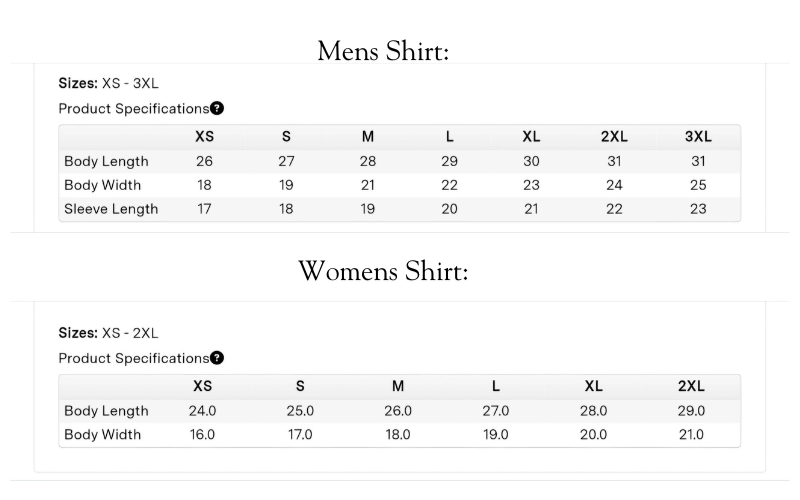The image size is (800, 500).
Task: Click Womens XS Body Length value 24.0
Action: click(x=203, y=410)
